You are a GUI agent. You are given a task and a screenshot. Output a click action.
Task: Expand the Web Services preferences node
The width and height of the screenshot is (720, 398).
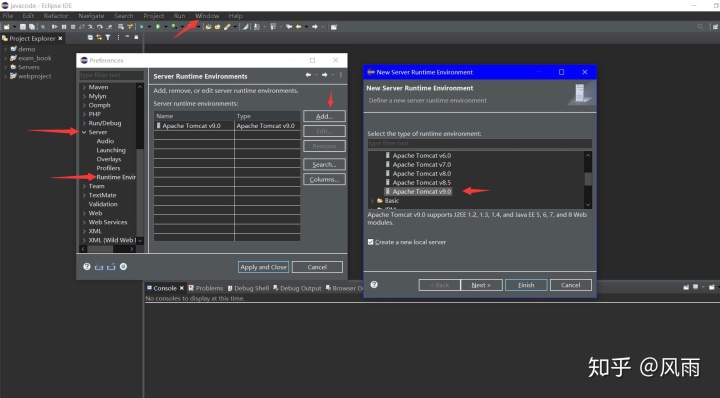click(x=84, y=222)
